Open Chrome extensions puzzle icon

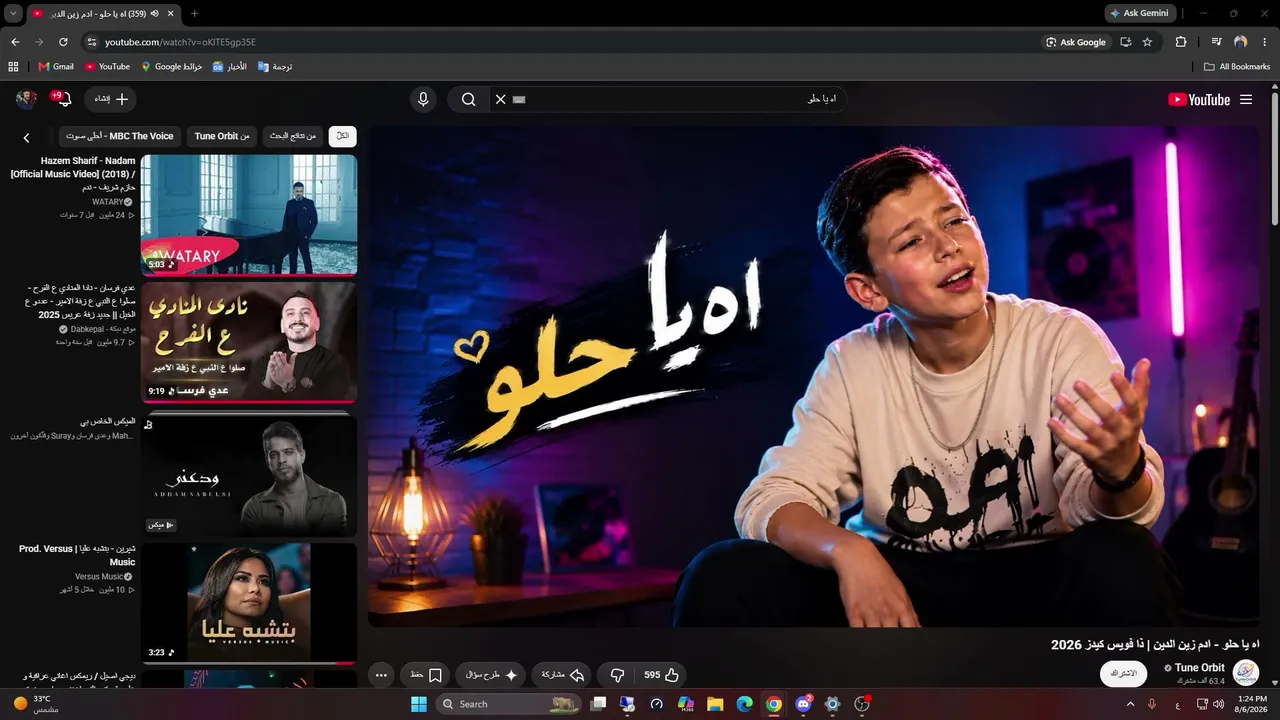(x=1181, y=42)
